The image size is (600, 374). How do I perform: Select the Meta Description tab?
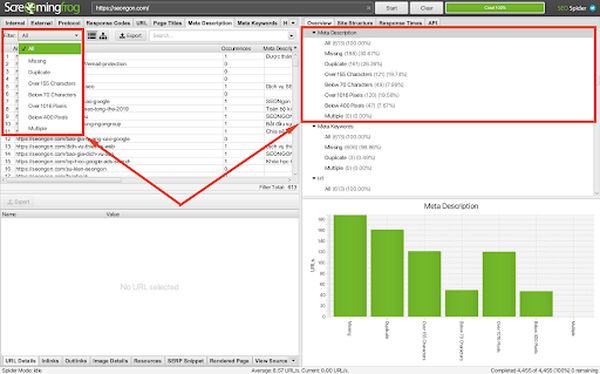tap(210, 23)
